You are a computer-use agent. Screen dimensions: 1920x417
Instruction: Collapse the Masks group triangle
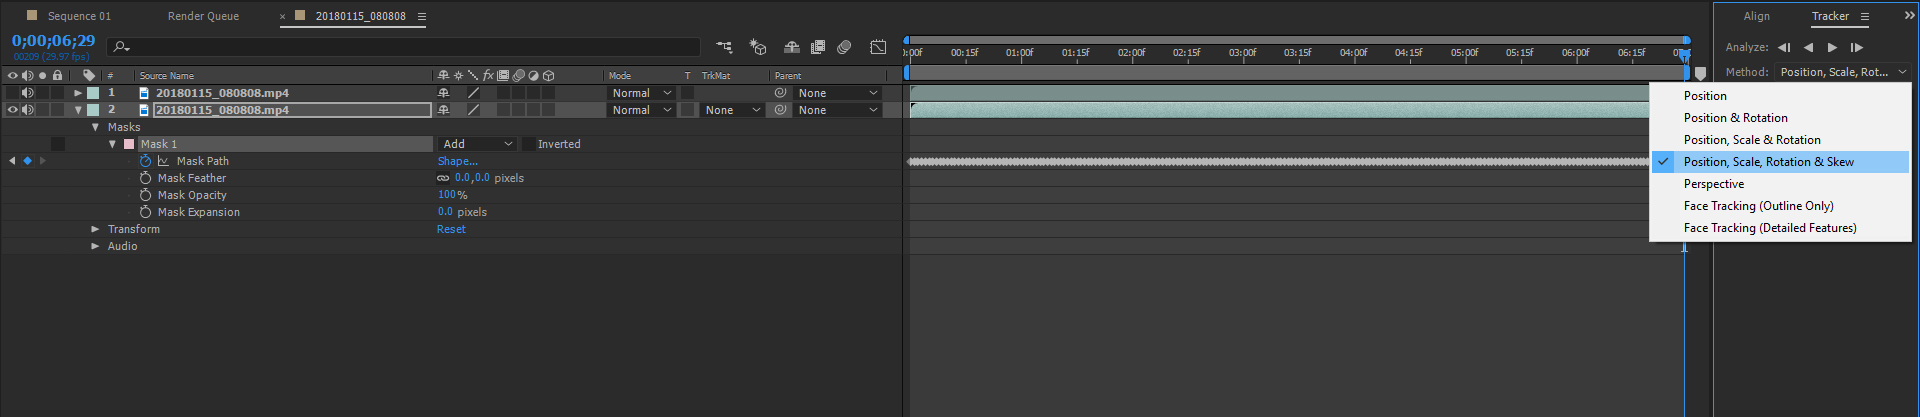tap(95, 127)
